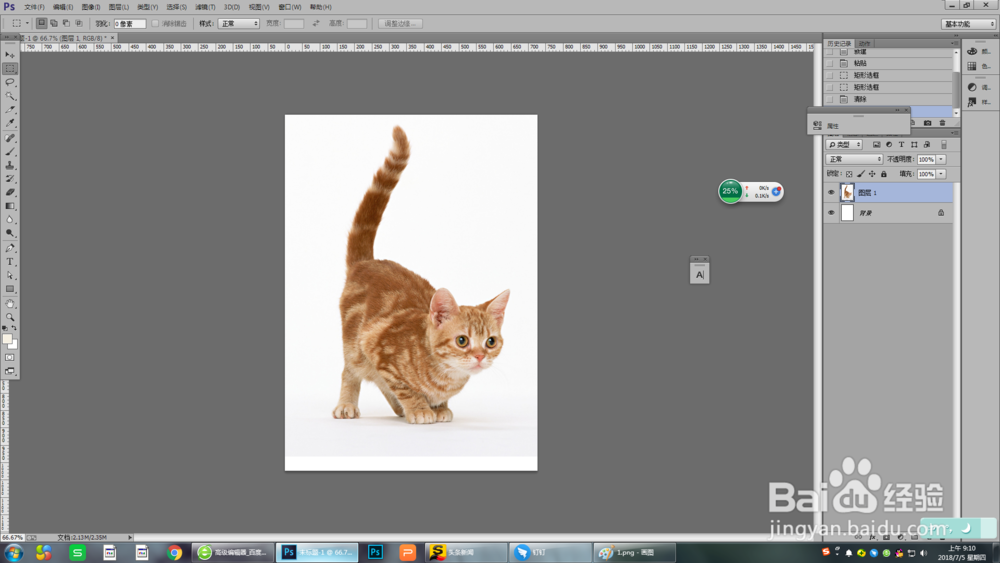1000x563 pixels.
Task: Open the 基本功能 workspace dropdown
Action: [x=968, y=24]
